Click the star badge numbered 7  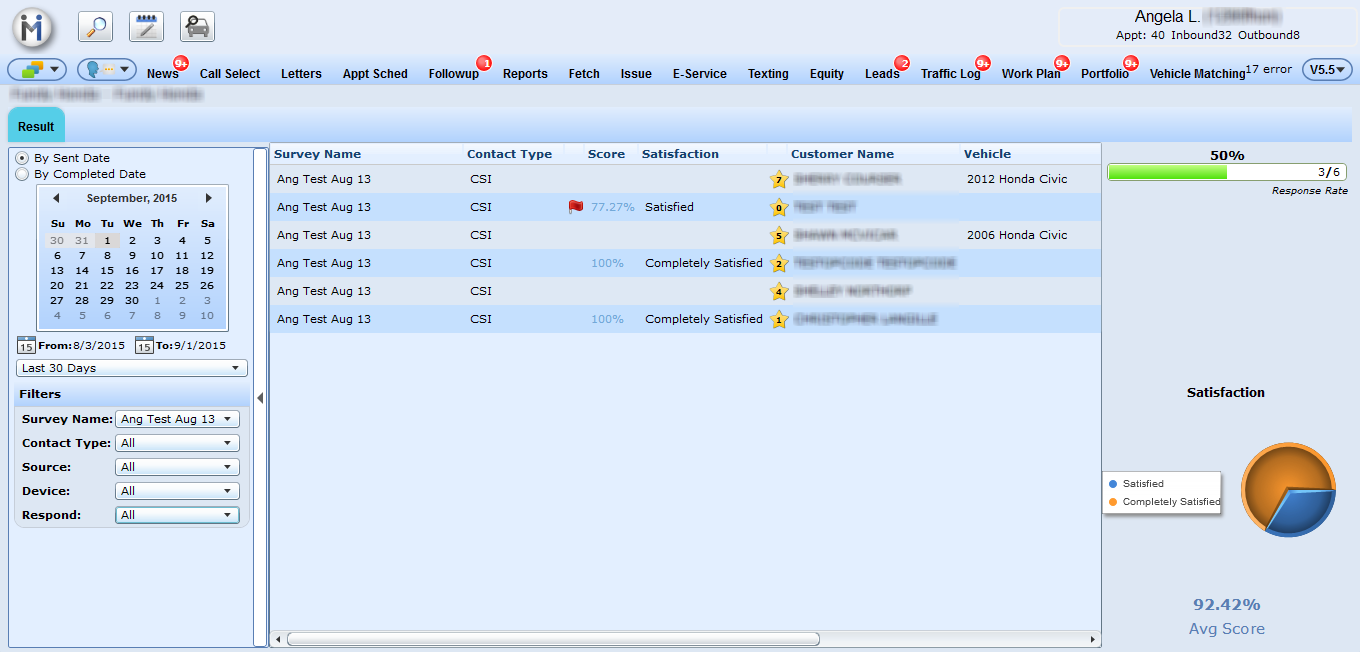[779, 180]
